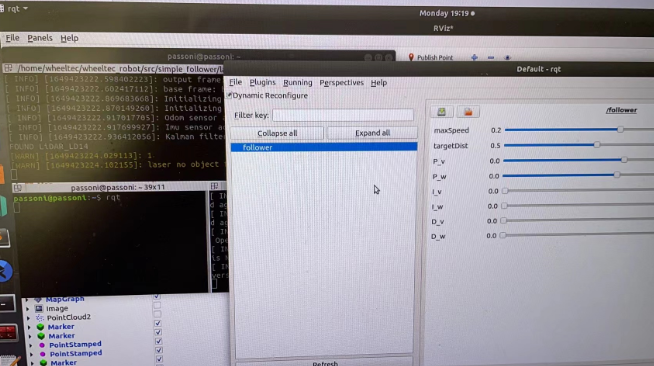This screenshot has height=366, width=654.
Task: Click the Publish Point tool label in RViz
Action: 435,58
